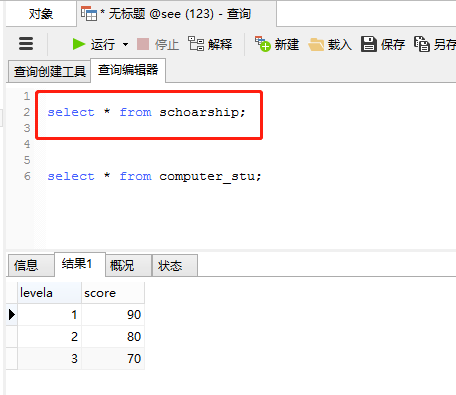Select the cell with score 70
This screenshot has width=456, height=395.
click(113, 359)
